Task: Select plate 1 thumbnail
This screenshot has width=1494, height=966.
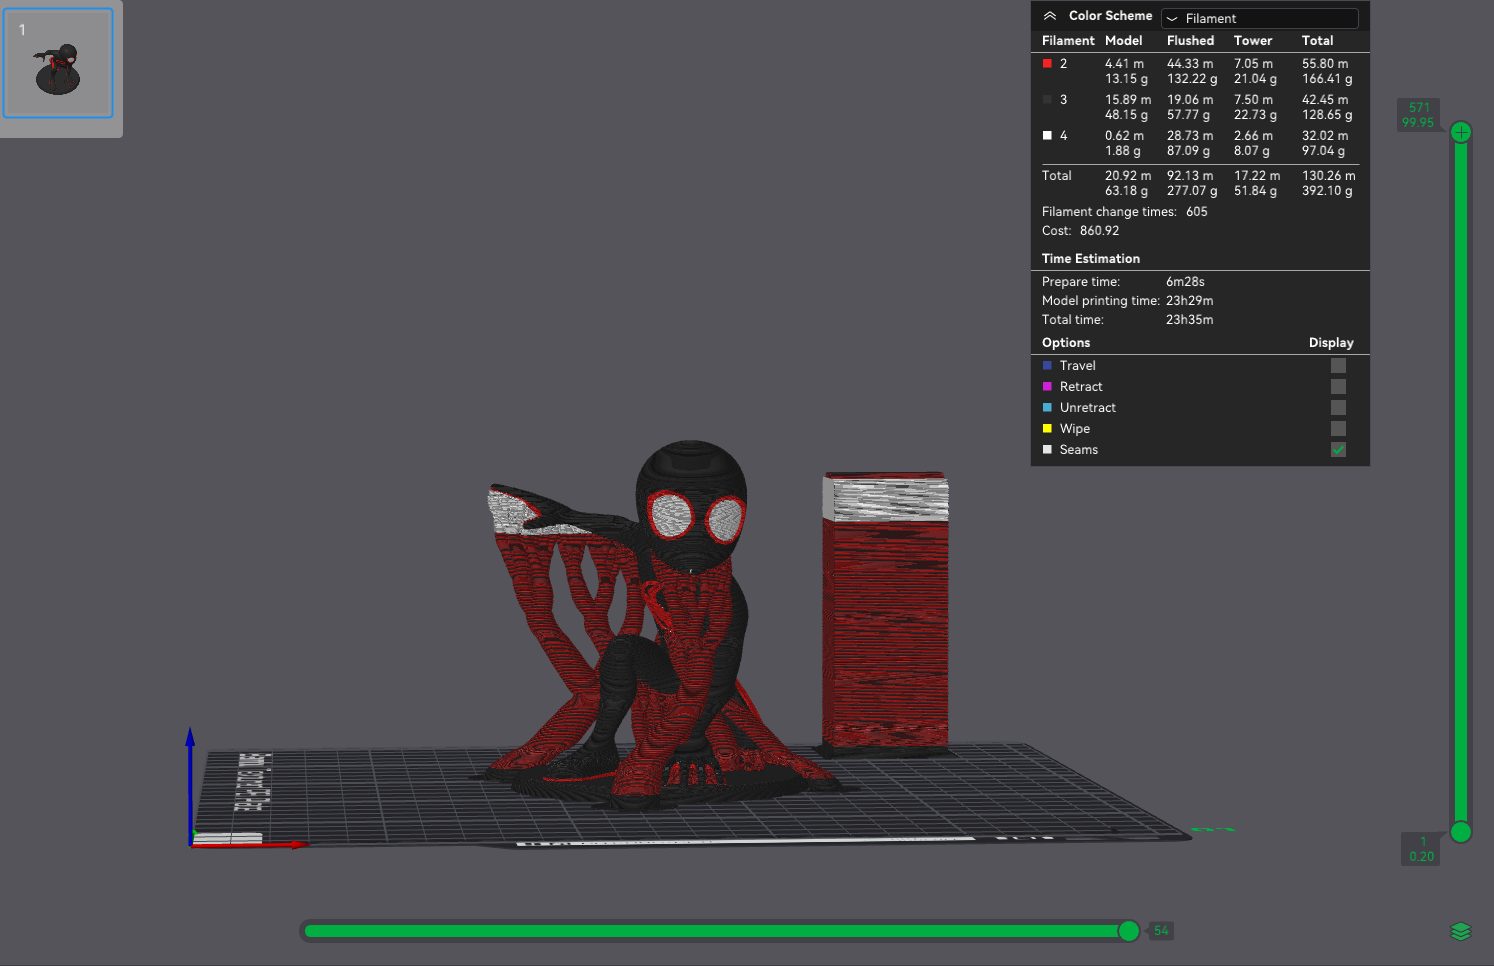Action: [58, 63]
